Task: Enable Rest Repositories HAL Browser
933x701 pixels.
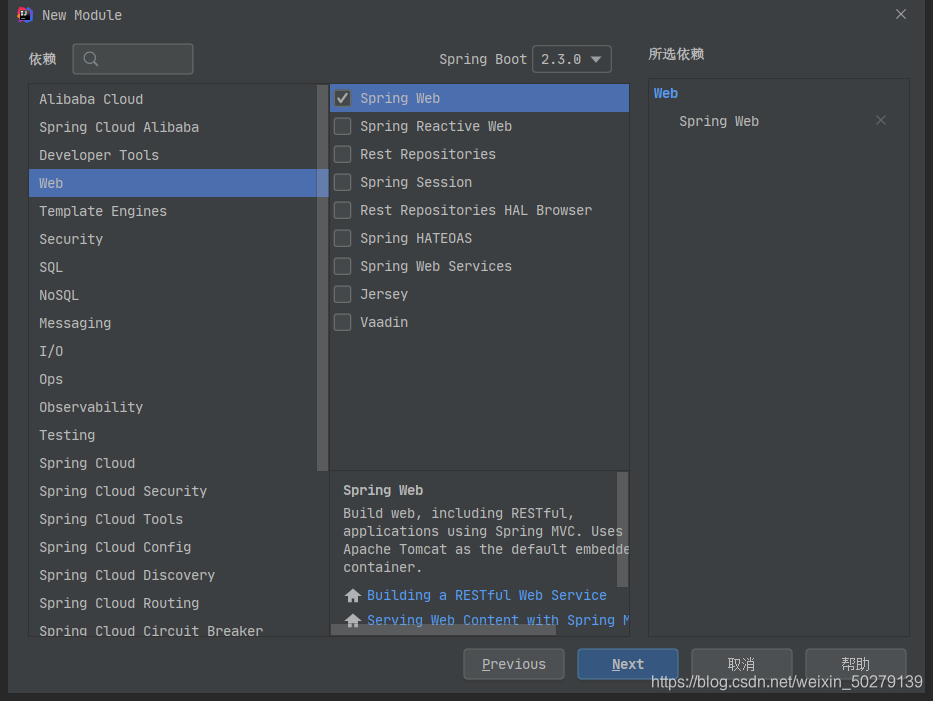Action: pos(343,210)
